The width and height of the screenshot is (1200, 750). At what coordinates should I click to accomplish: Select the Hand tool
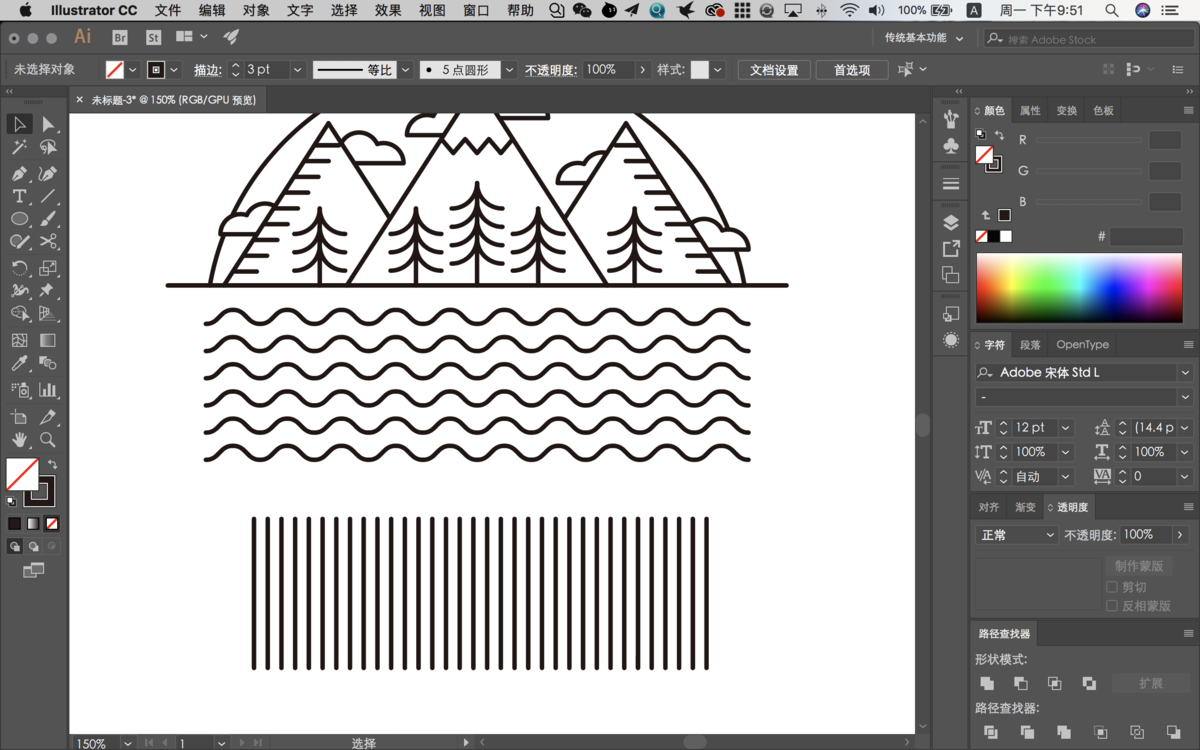click(19, 440)
